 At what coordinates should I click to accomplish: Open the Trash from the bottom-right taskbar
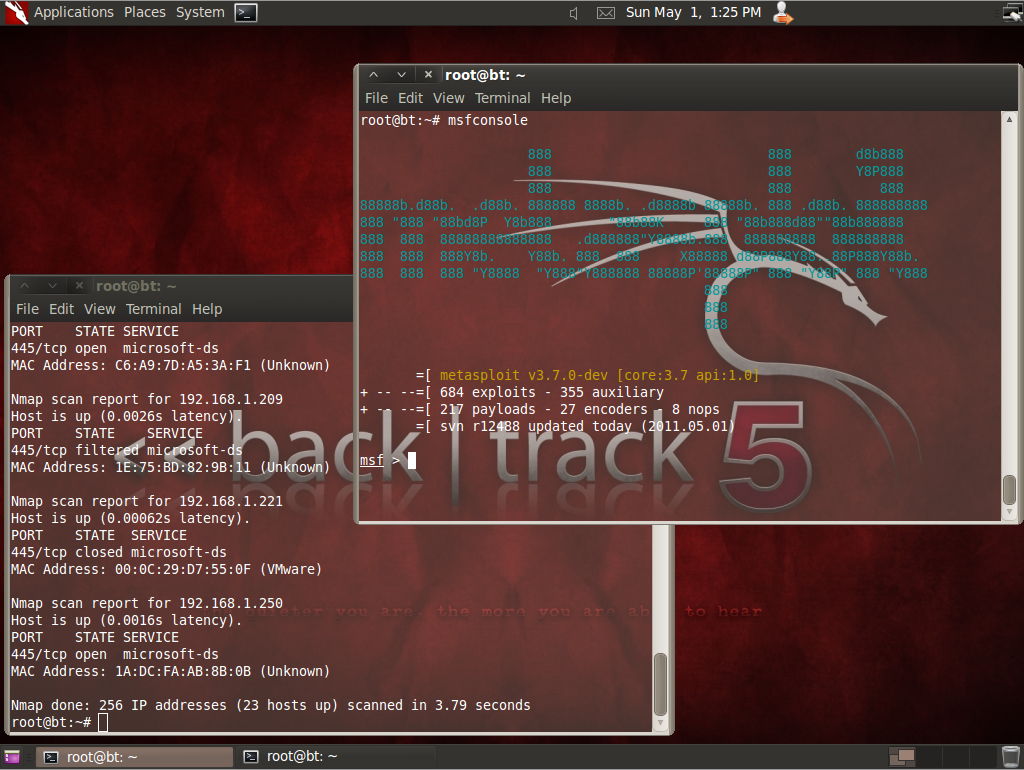pyautogui.click(x=1010, y=756)
